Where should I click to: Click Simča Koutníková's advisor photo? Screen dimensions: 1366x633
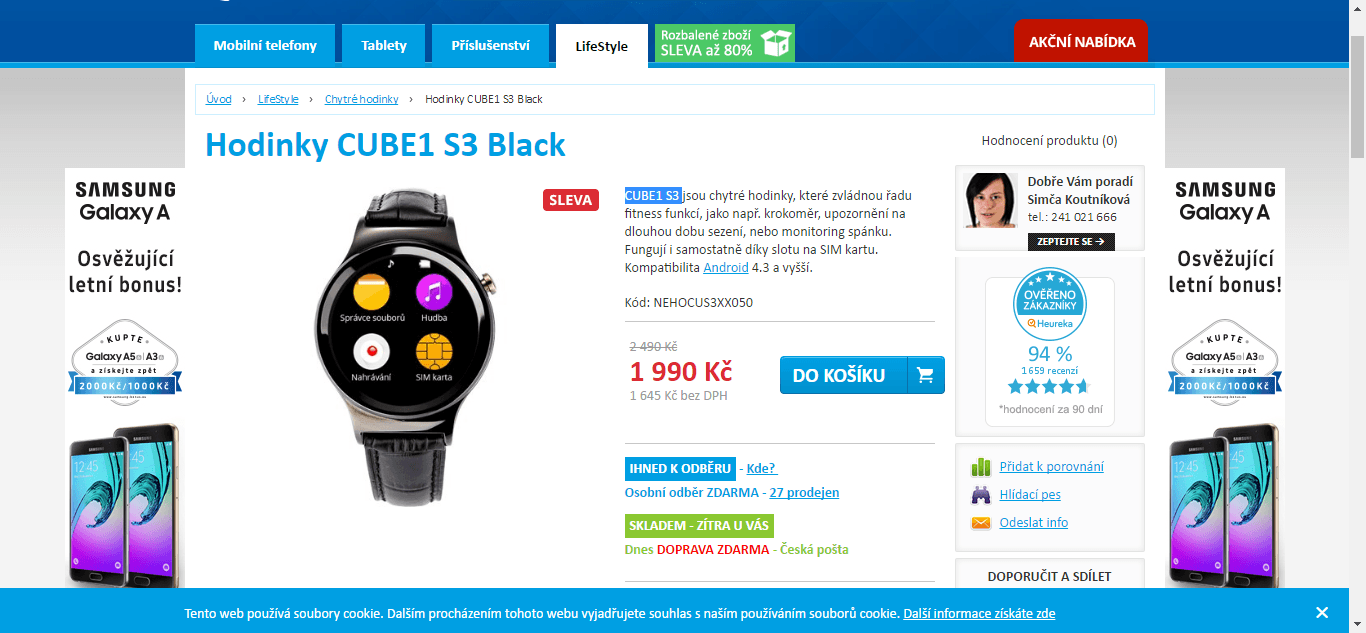[991, 200]
